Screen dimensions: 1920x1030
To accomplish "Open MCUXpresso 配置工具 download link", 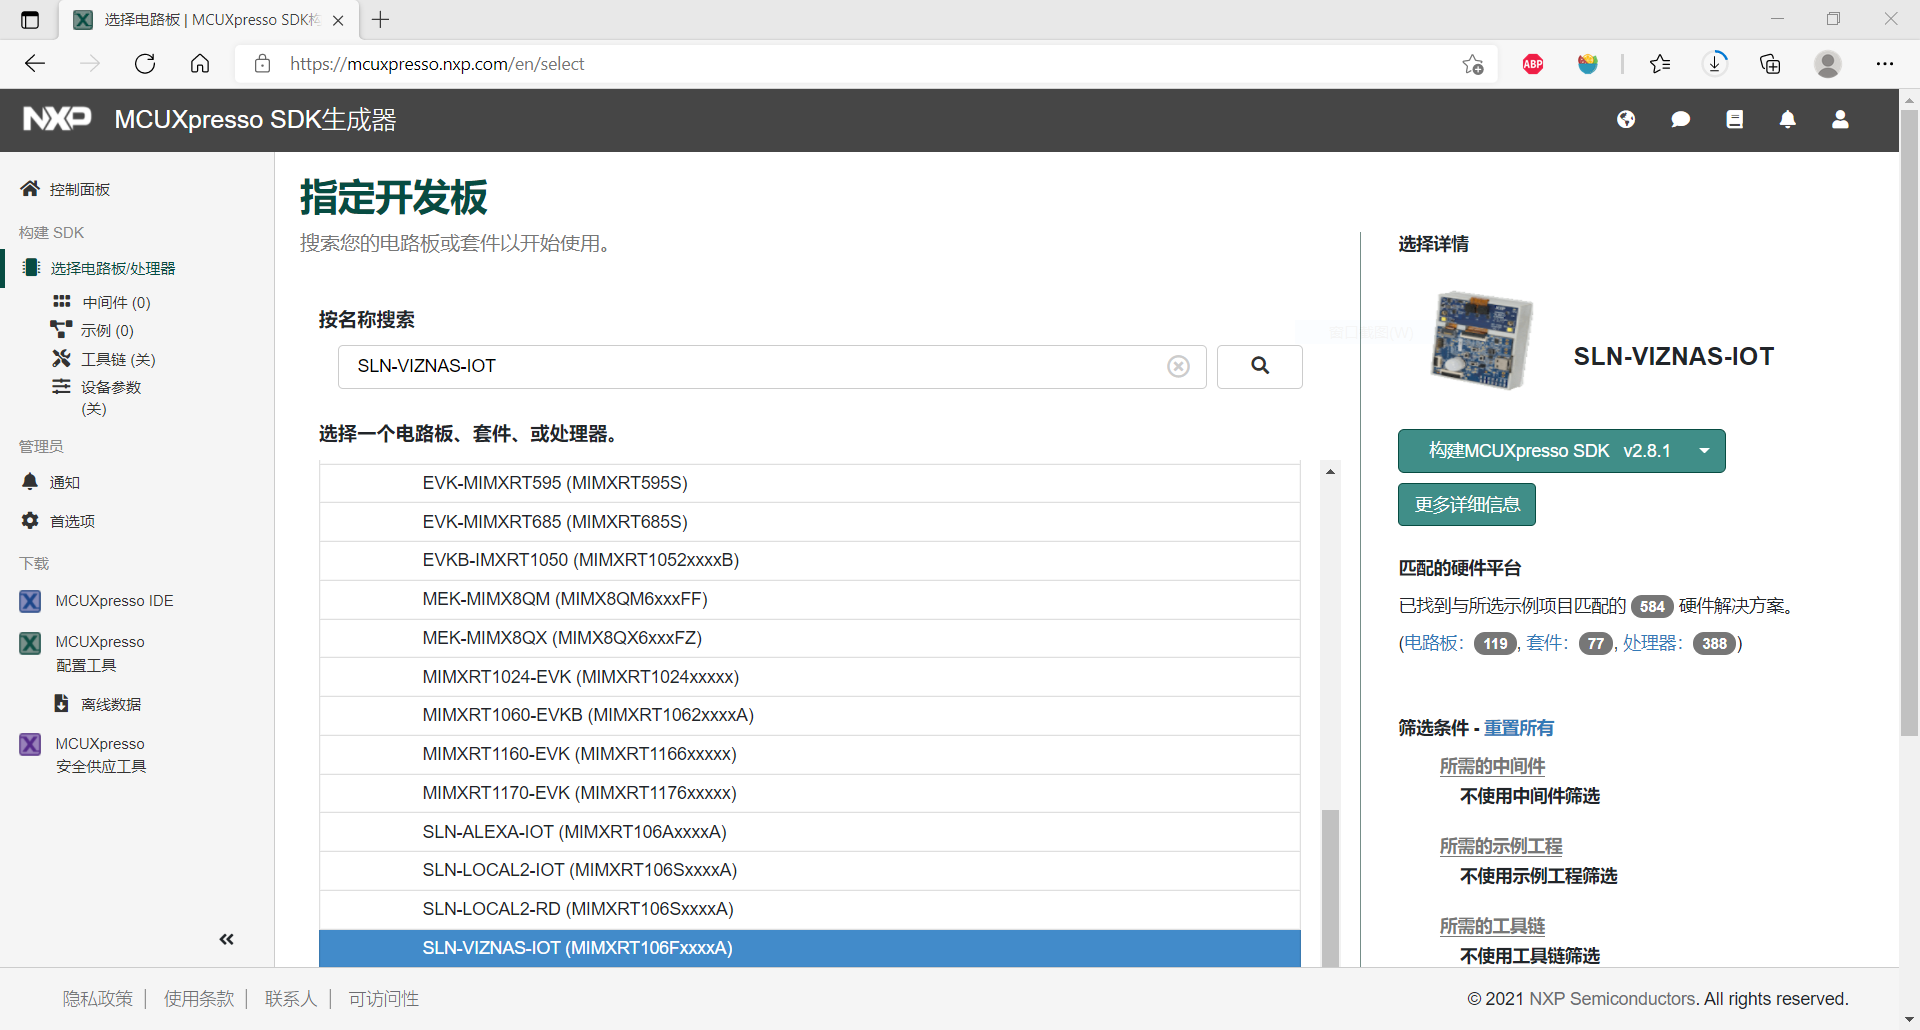I will pos(83,653).
